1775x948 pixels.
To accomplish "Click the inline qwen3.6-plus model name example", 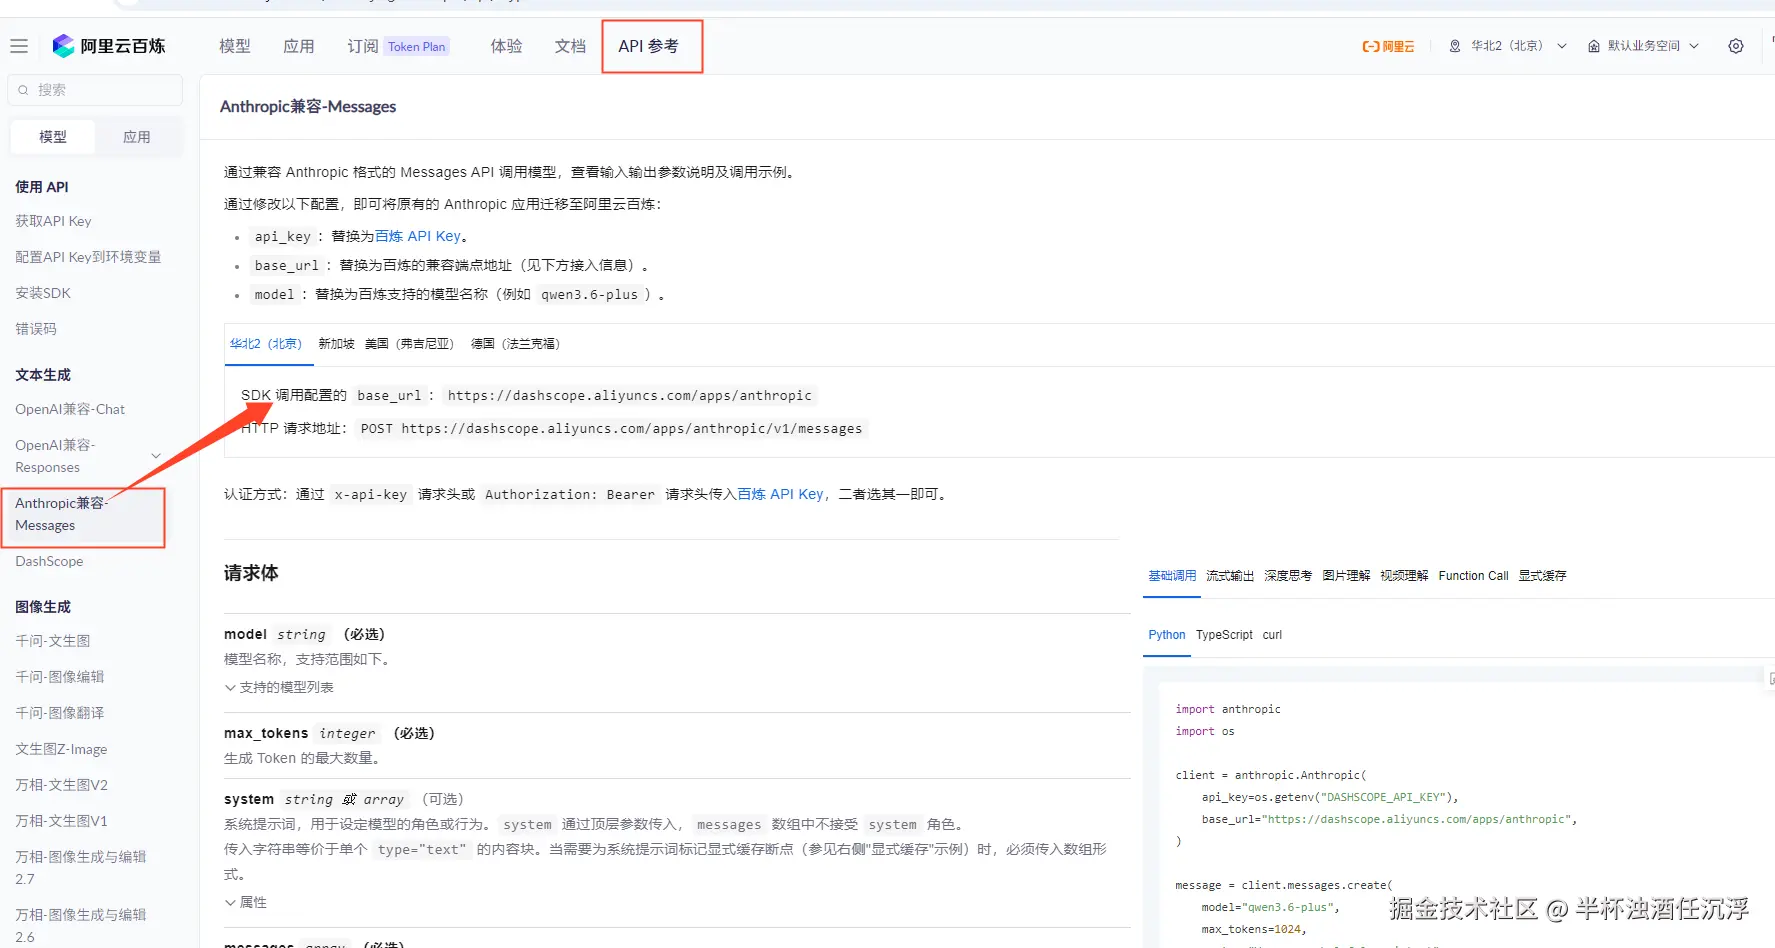I will 589,295.
